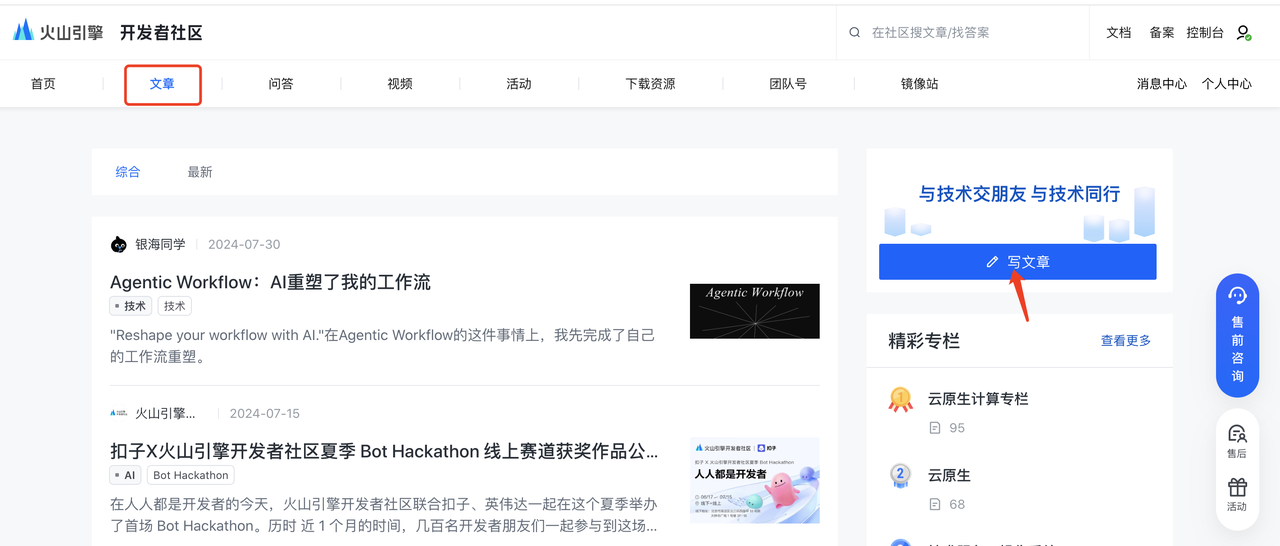Click the 售前咨询 headset icon
The height and width of the screenshot is (546, 1280).
point(1237,296)
